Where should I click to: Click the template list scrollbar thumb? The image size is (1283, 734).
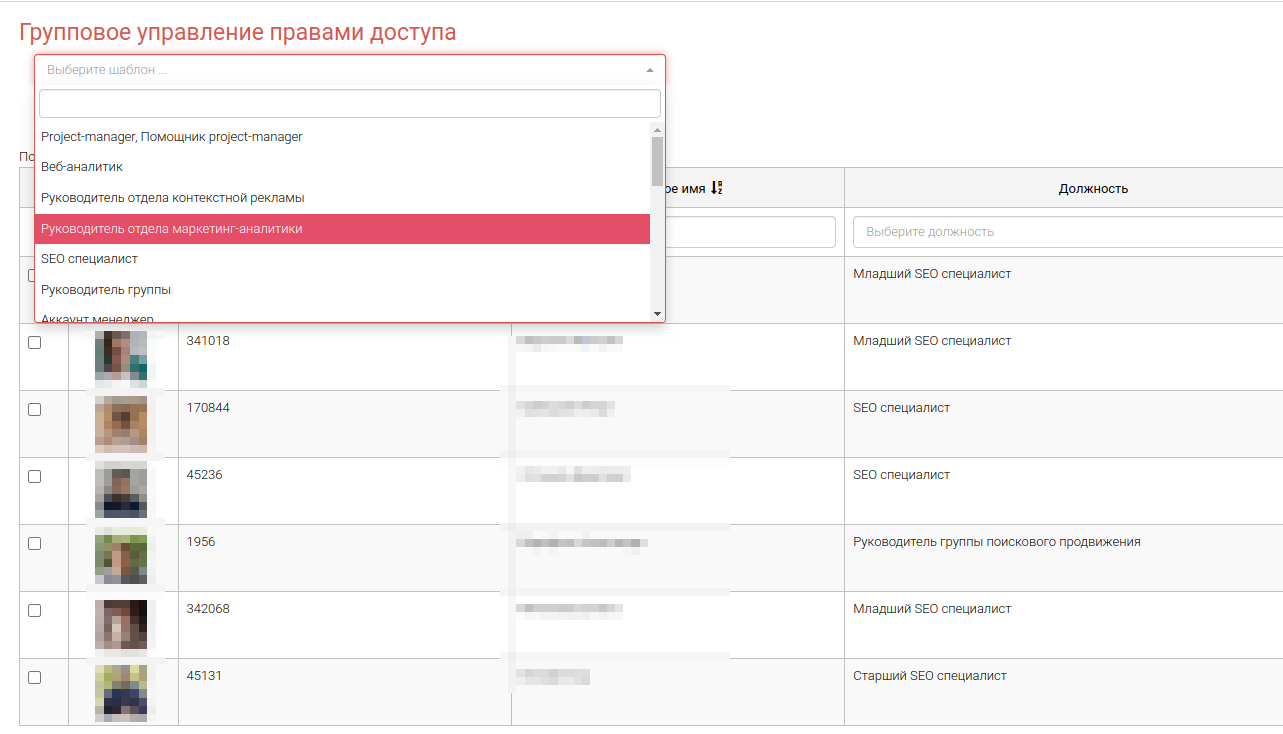657,160
